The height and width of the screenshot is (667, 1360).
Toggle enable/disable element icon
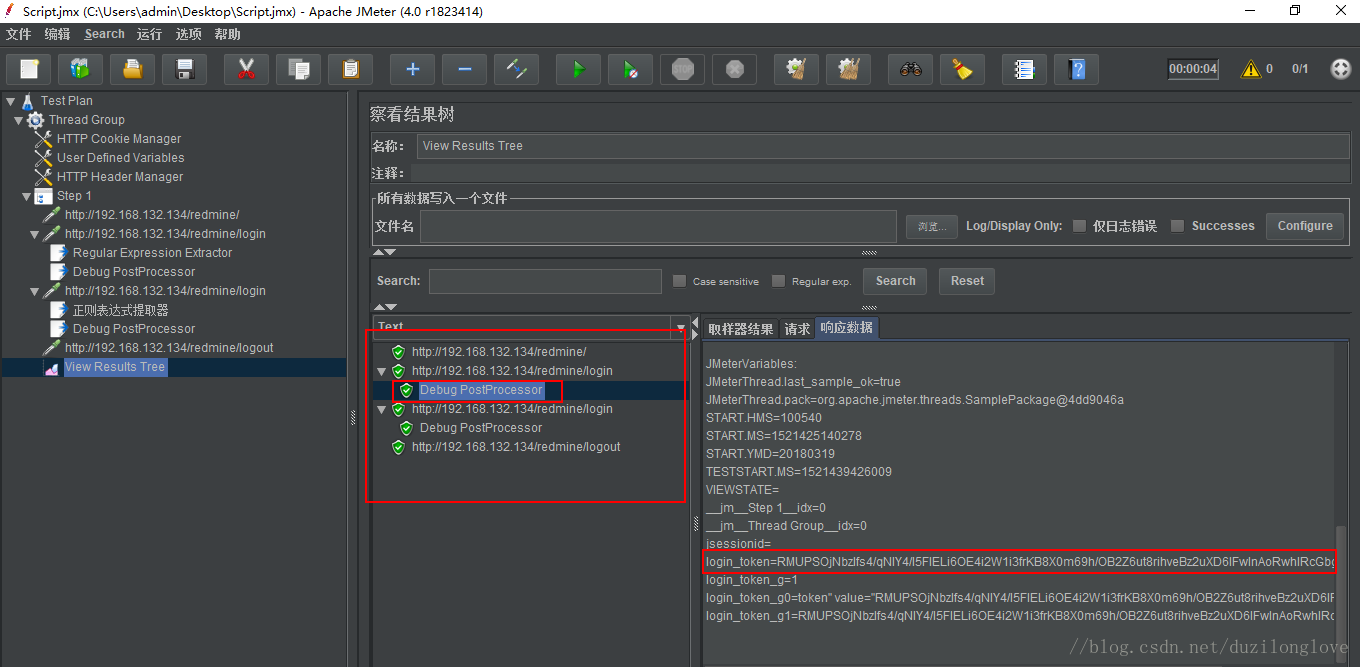pyautogui.click(x=516, y=69)
